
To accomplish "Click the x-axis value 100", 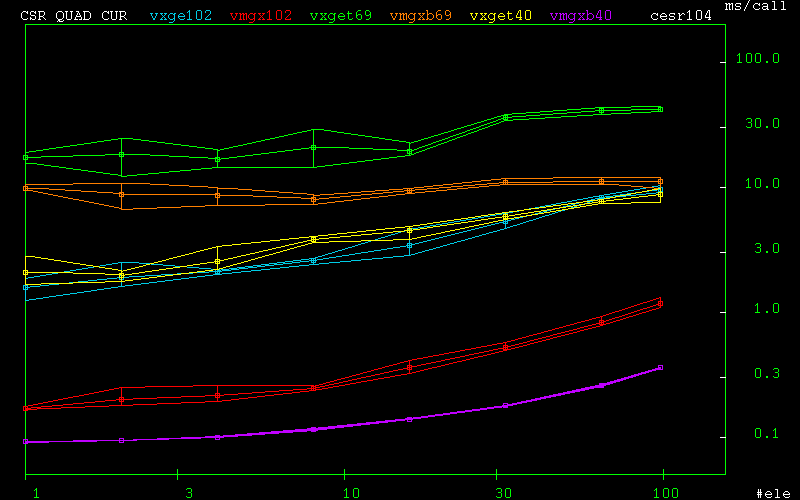I will (666, 493).
